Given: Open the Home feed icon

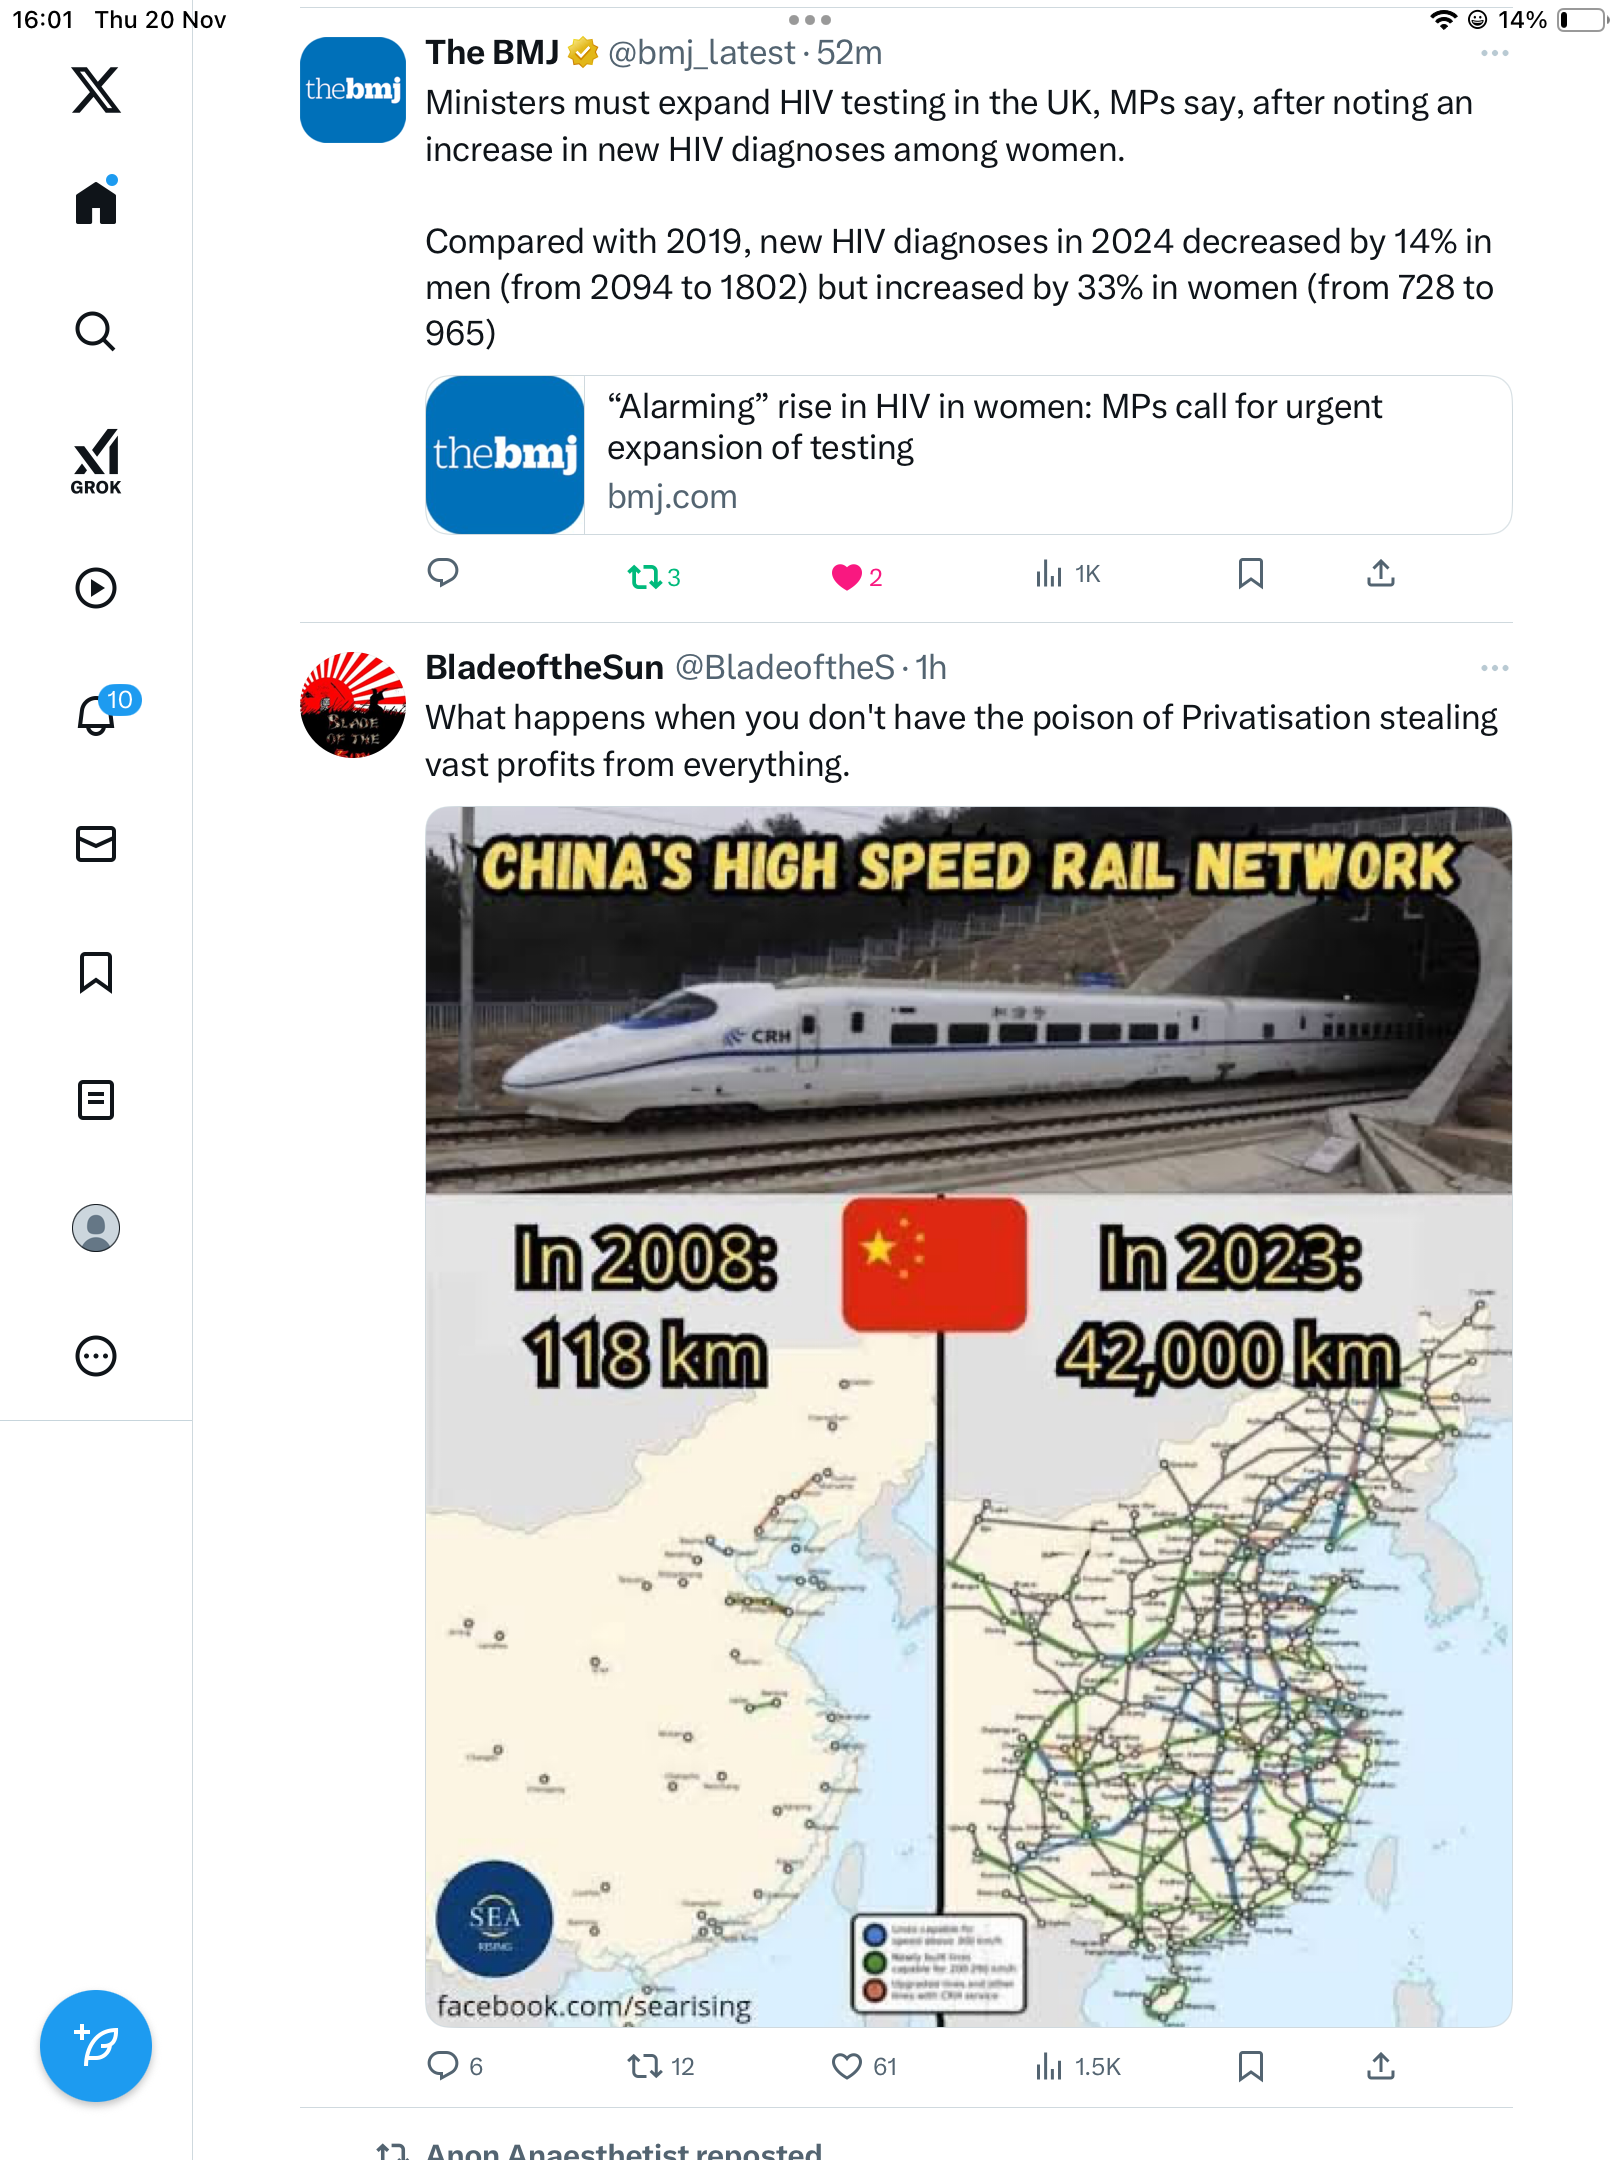Looking at the screenshot, I should click(96, 202).
